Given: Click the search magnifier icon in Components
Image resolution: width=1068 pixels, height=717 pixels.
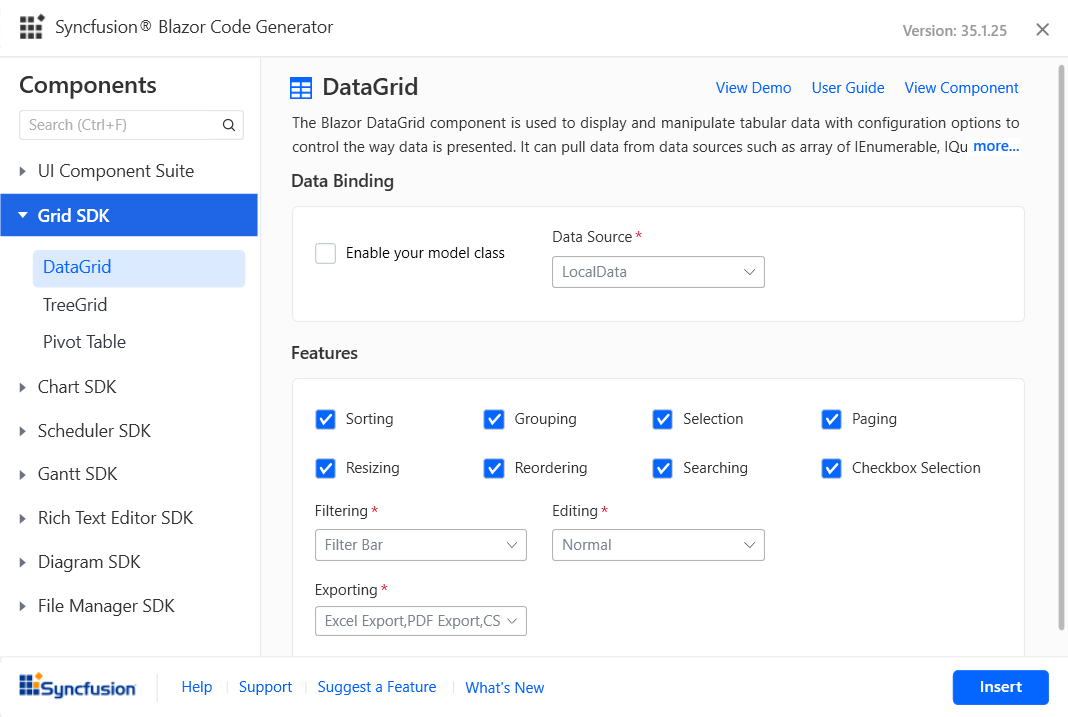Looking at the screenshot, I should [x=229, y=125].
